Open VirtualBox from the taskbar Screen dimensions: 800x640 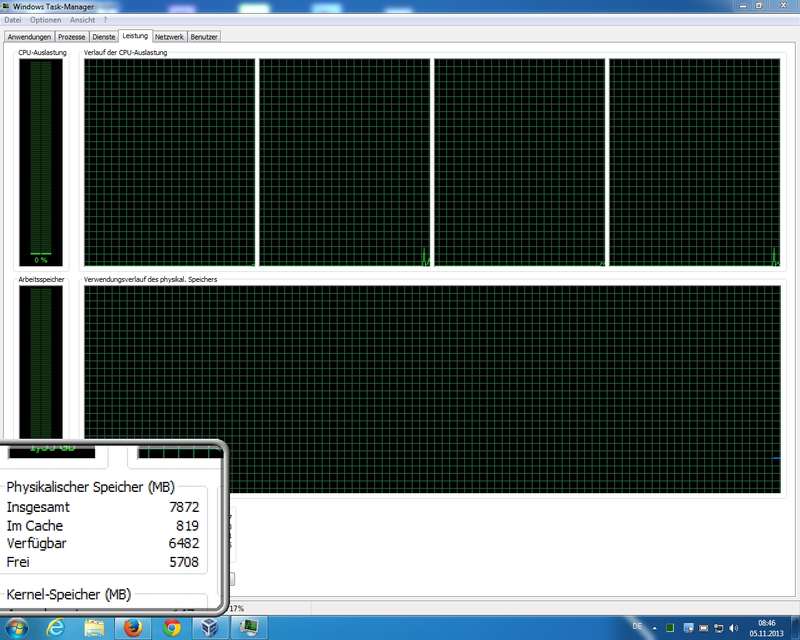click(x=210, y=628)
